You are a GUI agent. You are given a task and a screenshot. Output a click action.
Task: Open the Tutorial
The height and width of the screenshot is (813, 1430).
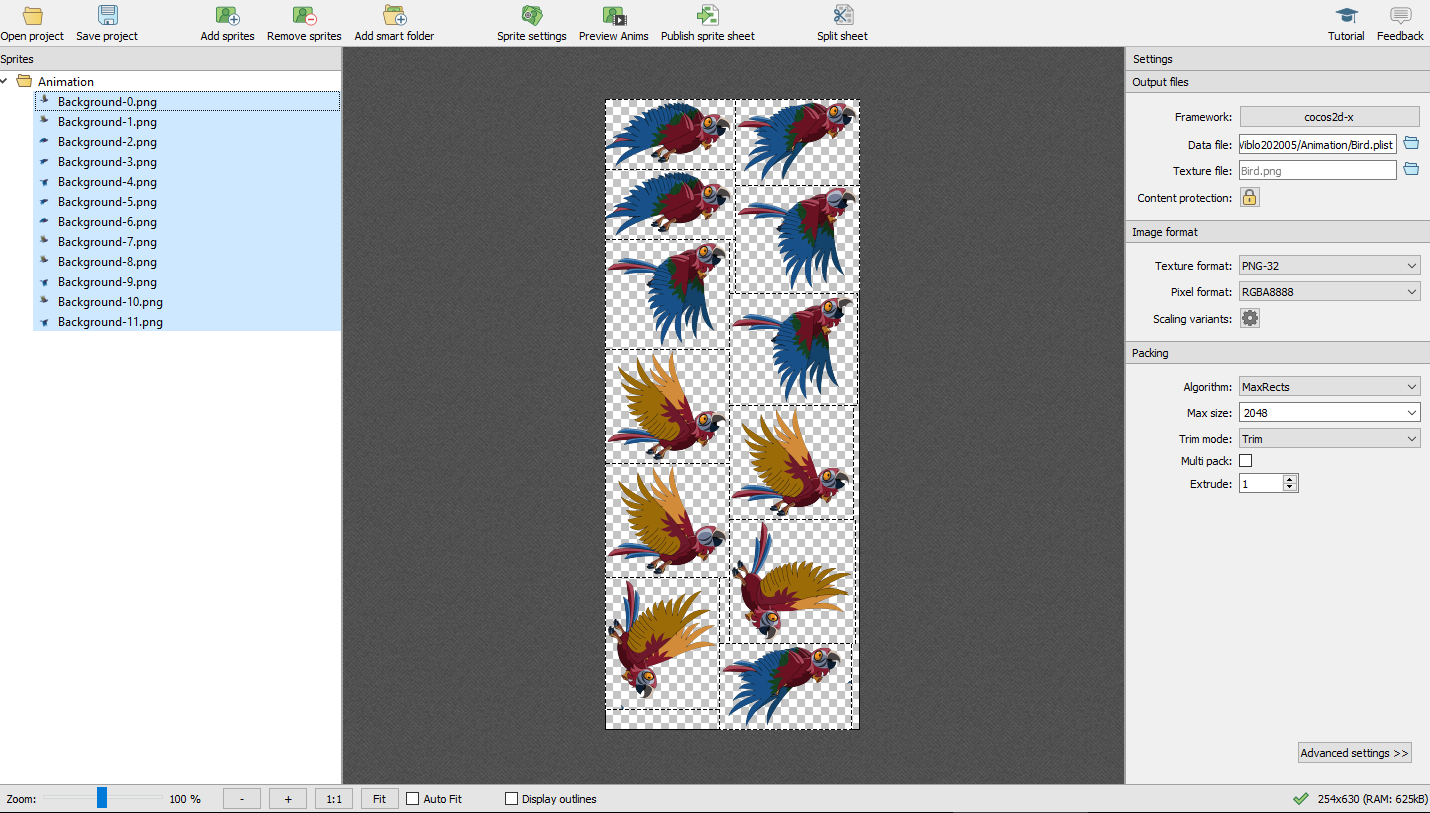[1346, 23]
